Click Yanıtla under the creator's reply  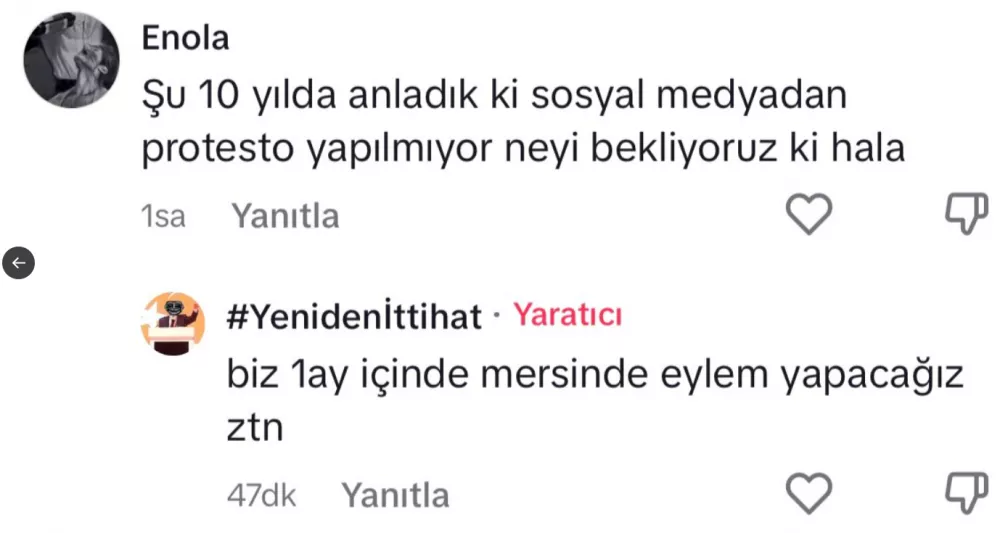pos(395,495)
